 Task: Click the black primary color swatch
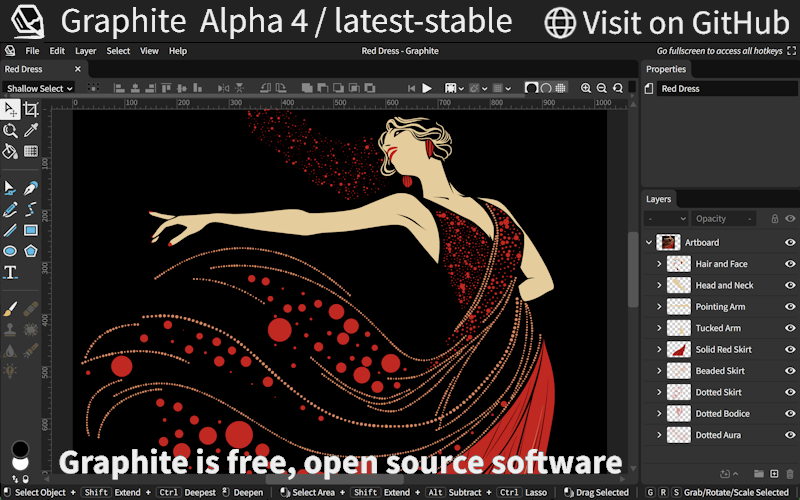19,449
